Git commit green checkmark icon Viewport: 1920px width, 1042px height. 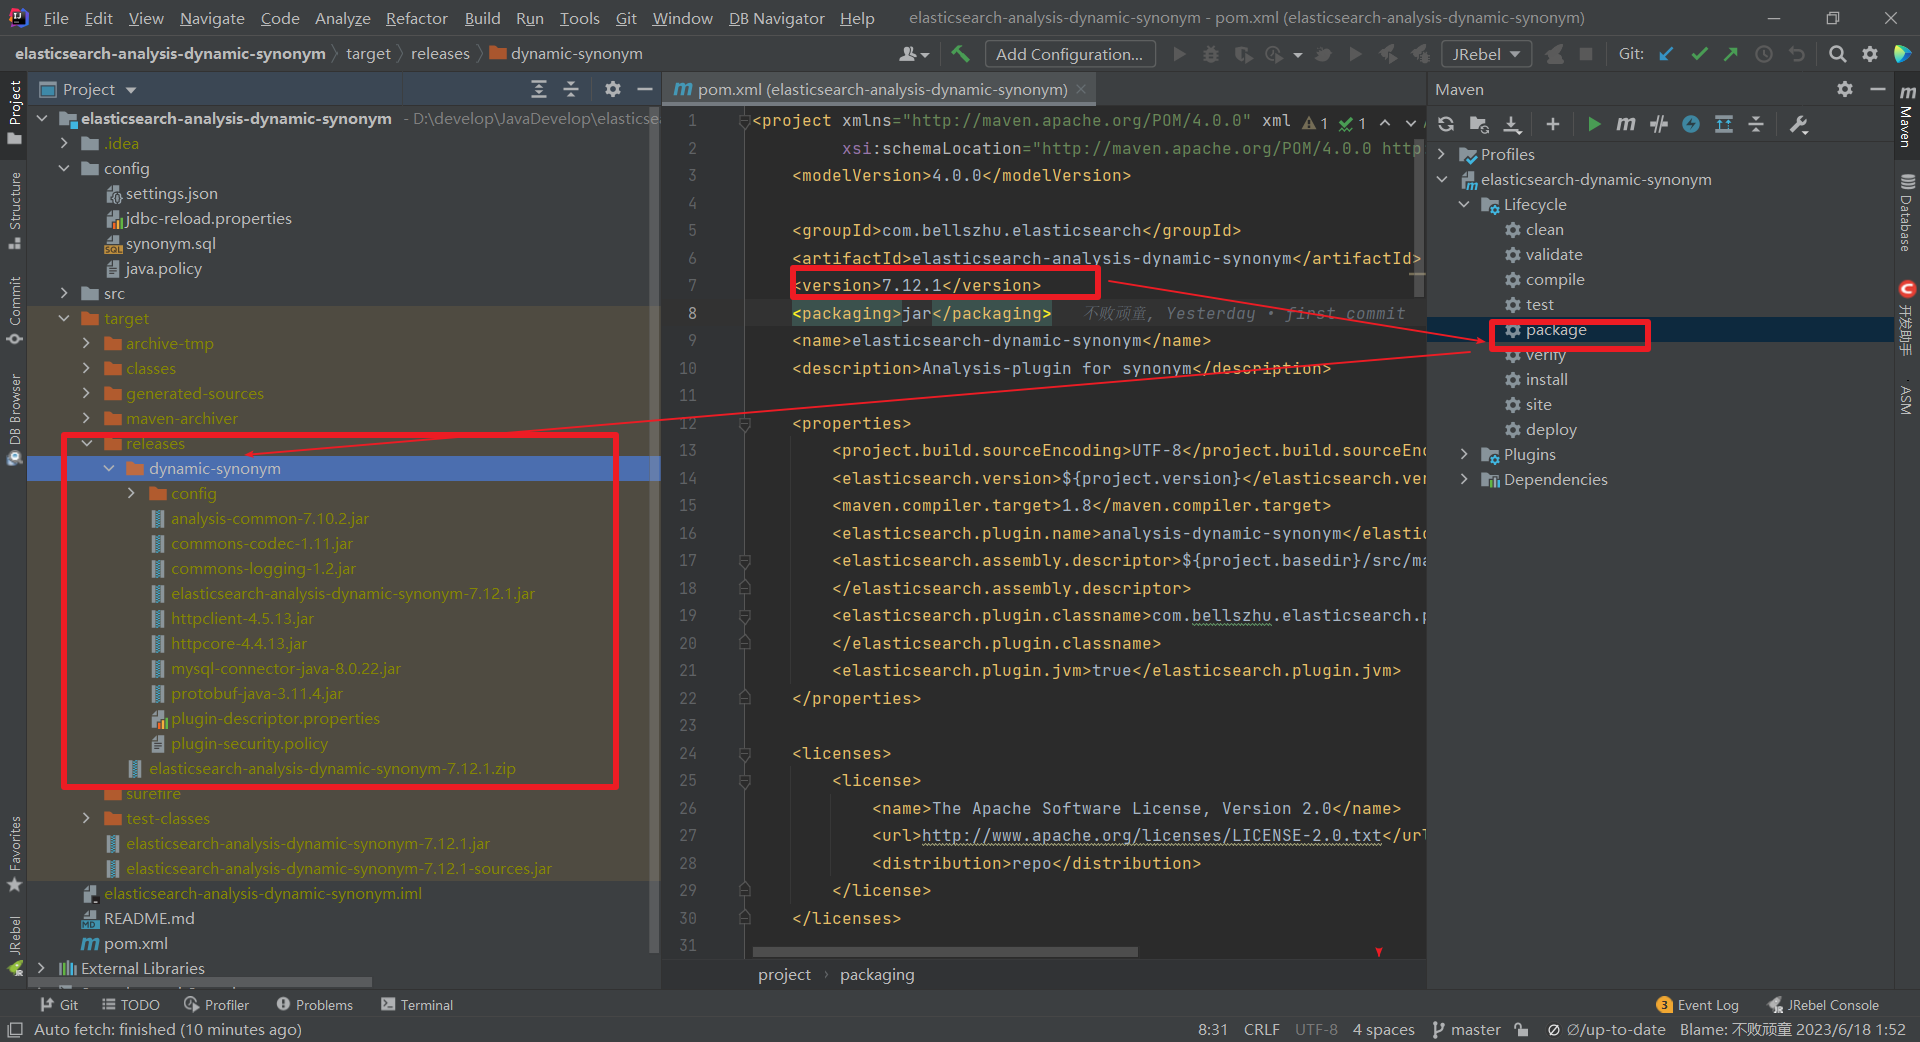pyautogui.click(x=1699, y=54)
